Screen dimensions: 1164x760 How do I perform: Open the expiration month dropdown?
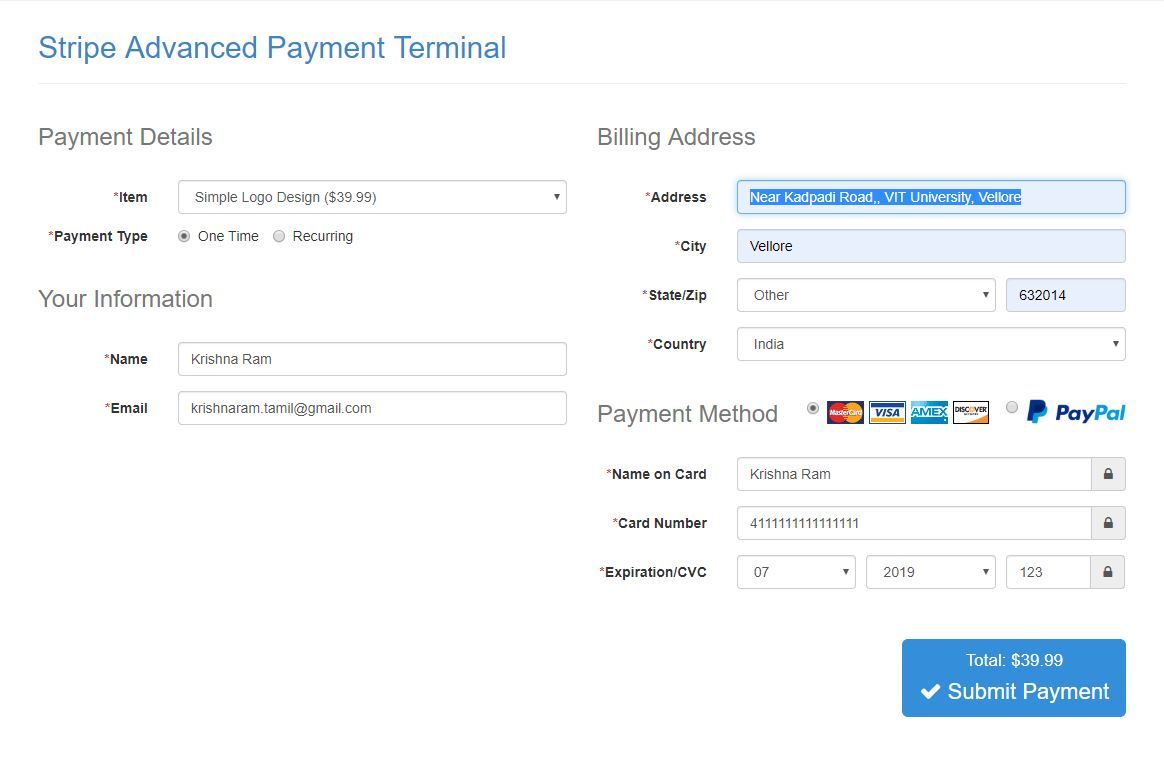pyautogui.click(x=796, y=572)
